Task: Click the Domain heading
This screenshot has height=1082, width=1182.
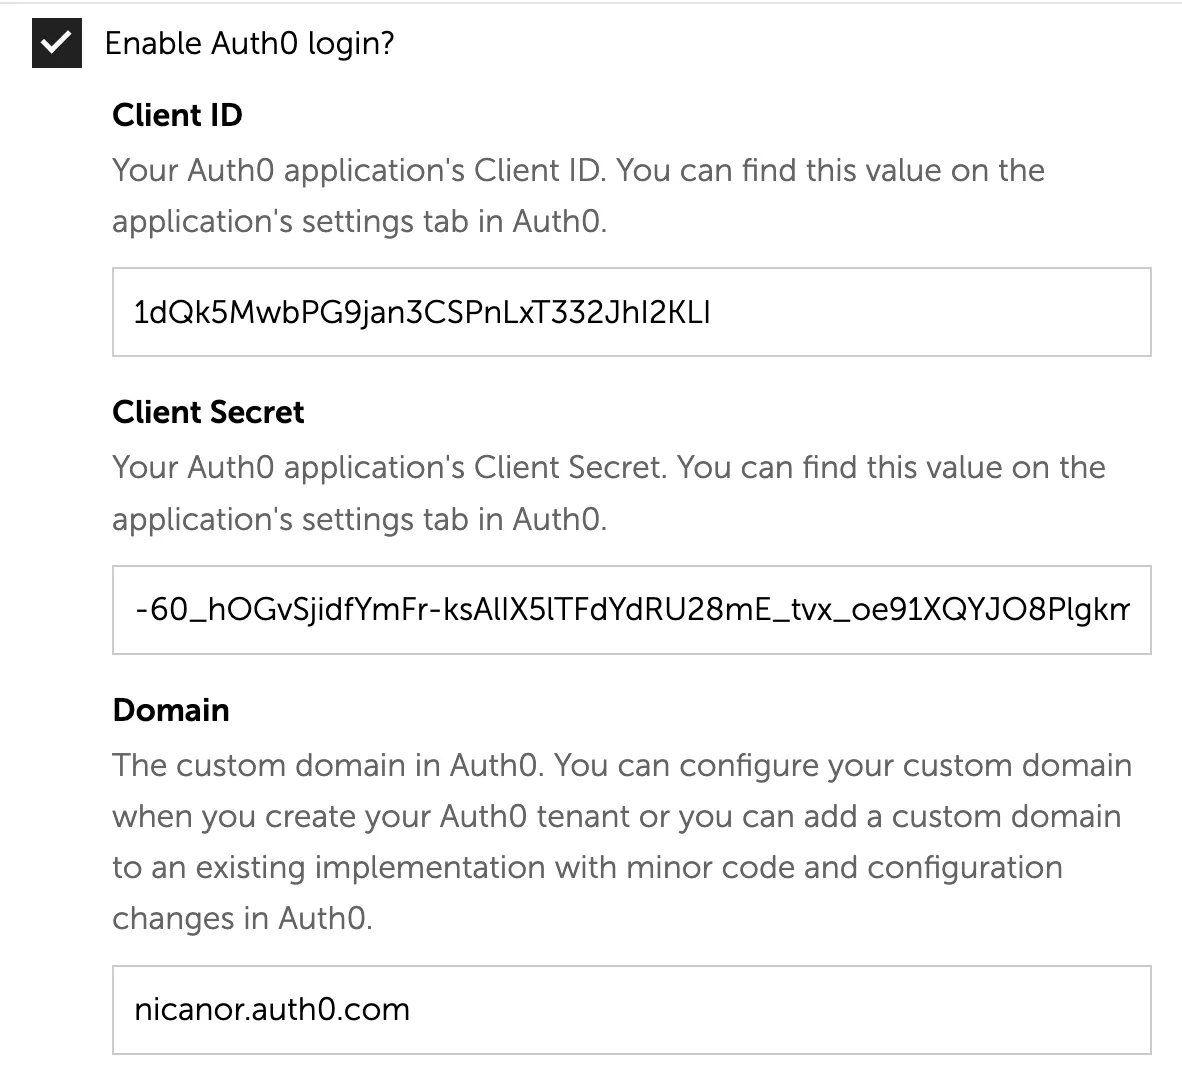Action: click(x=171, y=710)
